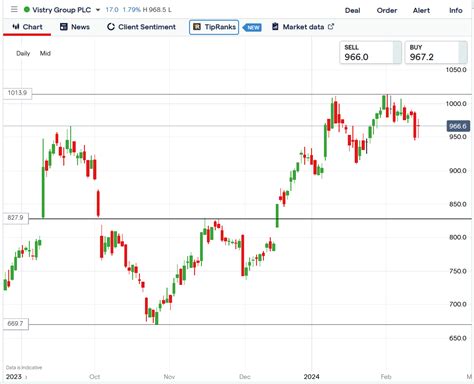Open the Client Sentiment tab
Viewport: 474px width, 384px height.
pyautogui.click(x=141, y=27)
